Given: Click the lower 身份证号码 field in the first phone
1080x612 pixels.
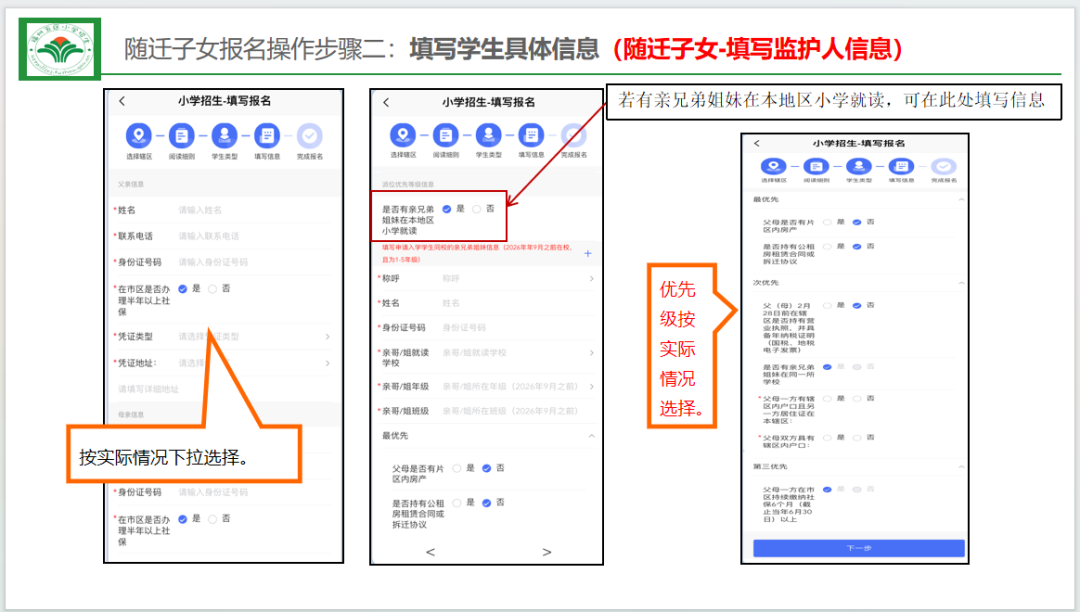Looking at the screenshot, I should pyautogui.click(x=222, y=492).
